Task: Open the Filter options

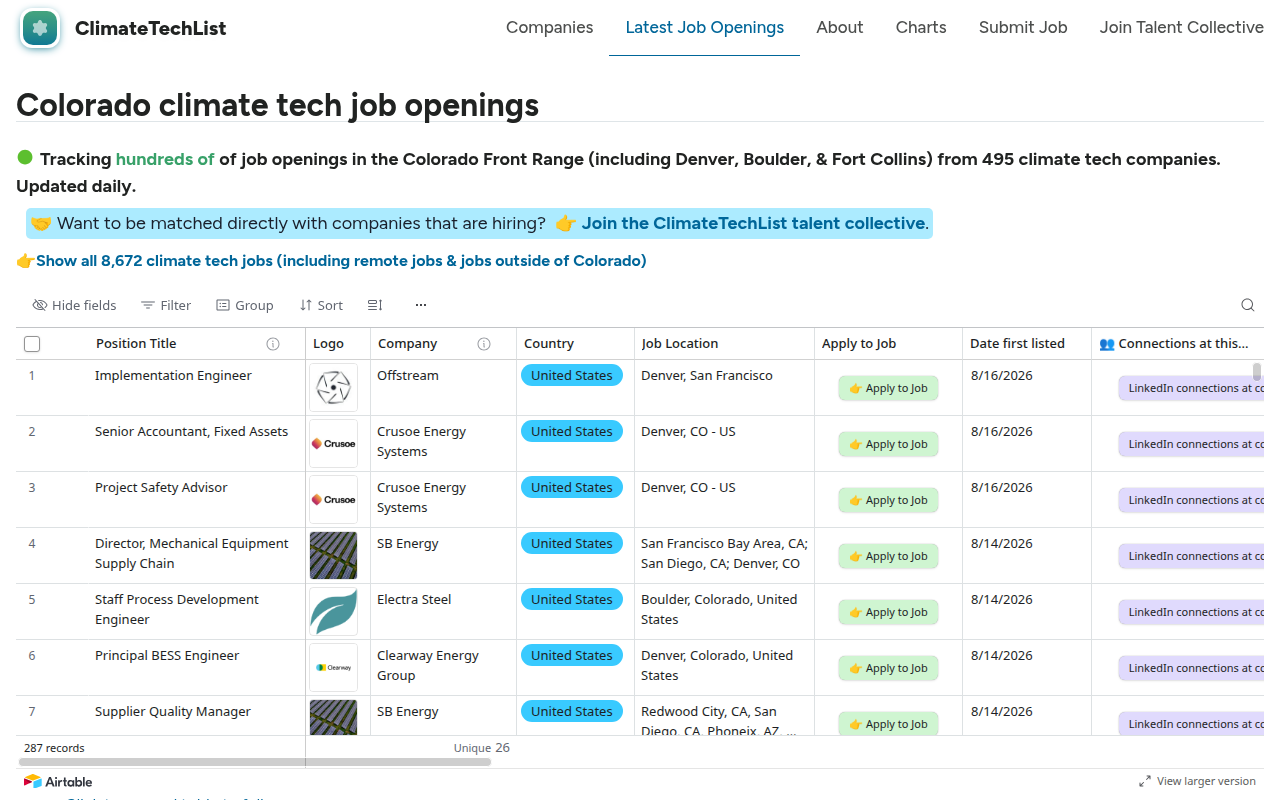Action: tap(166, 305)
